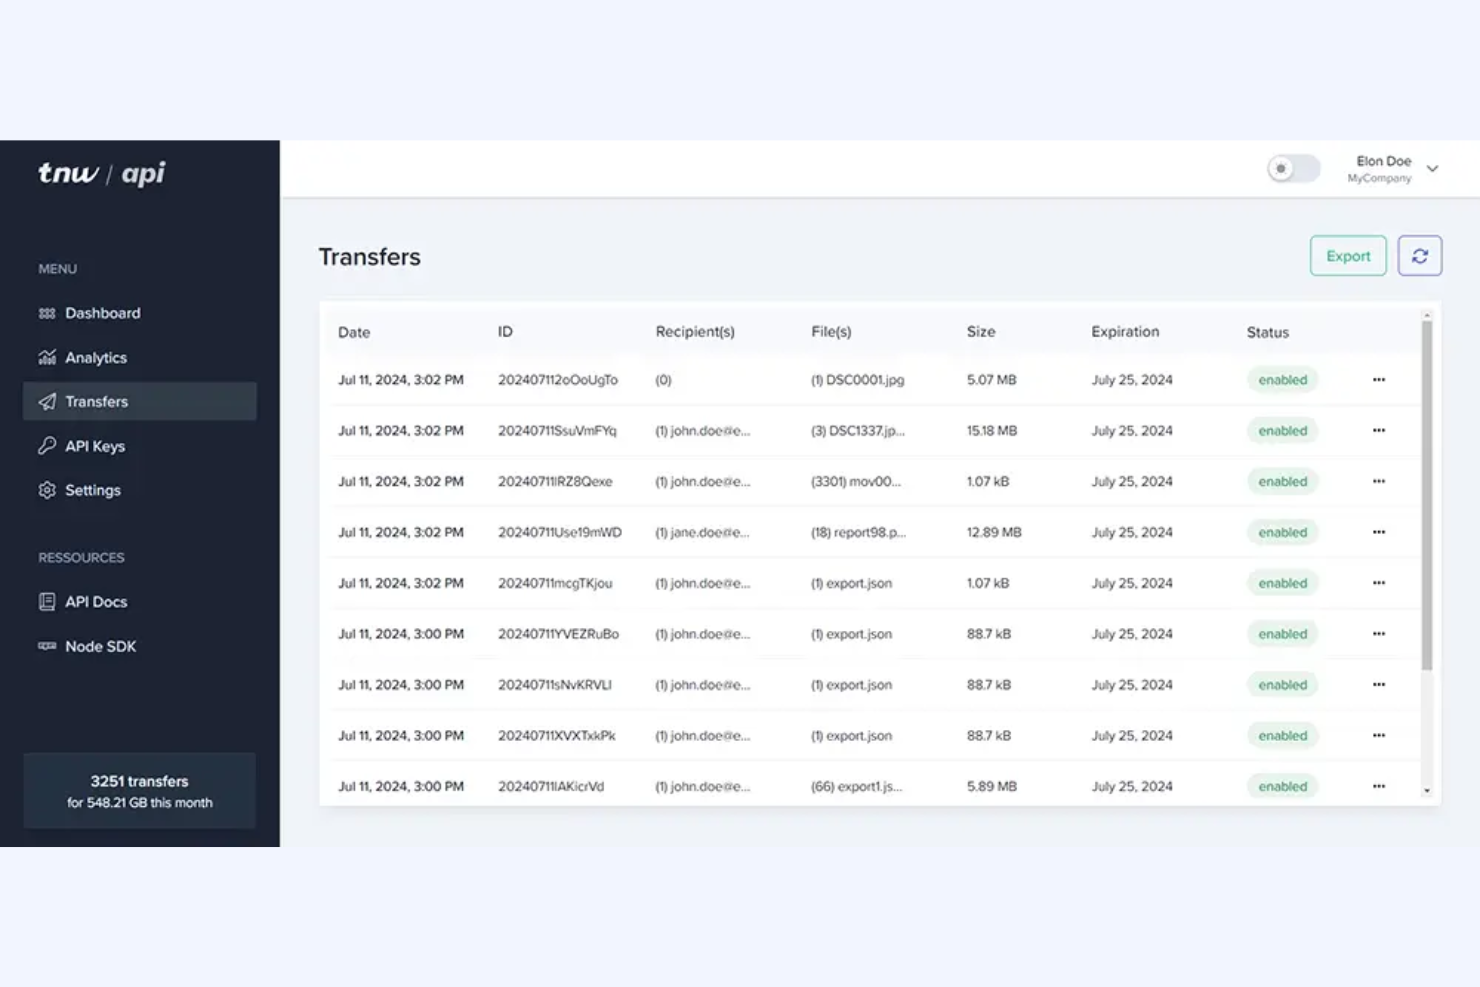Click the Export button
The image size is (1480, 987).
1347,255
